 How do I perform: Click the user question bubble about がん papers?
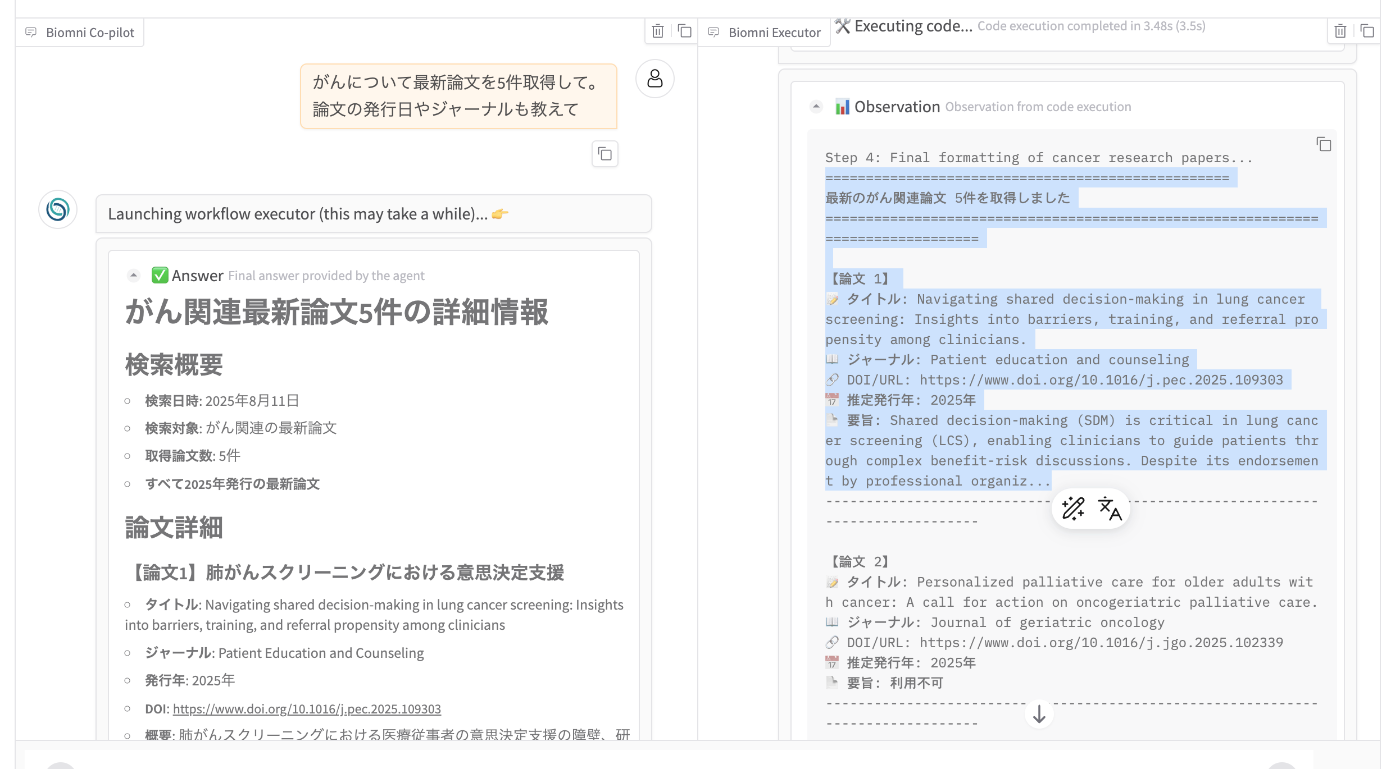[458, 96]
